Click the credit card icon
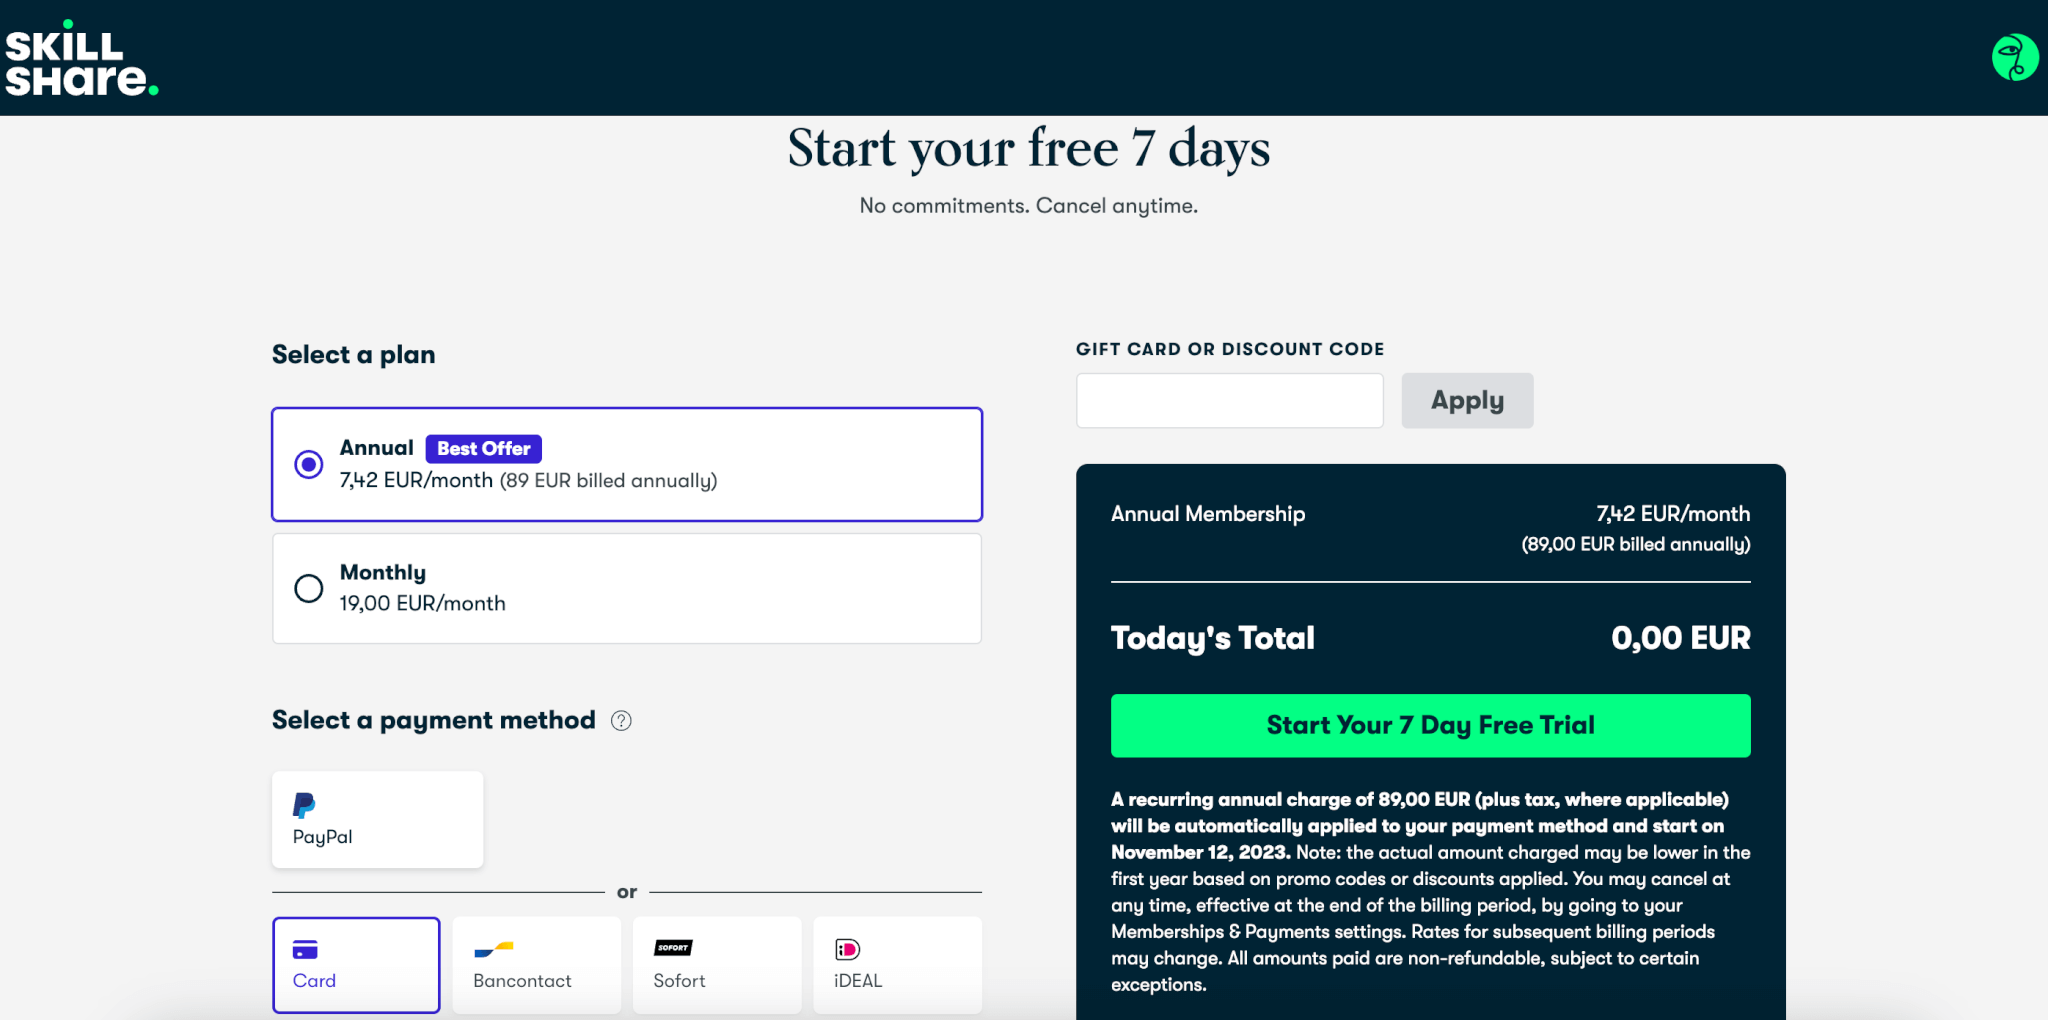 [x=305, y=949]
